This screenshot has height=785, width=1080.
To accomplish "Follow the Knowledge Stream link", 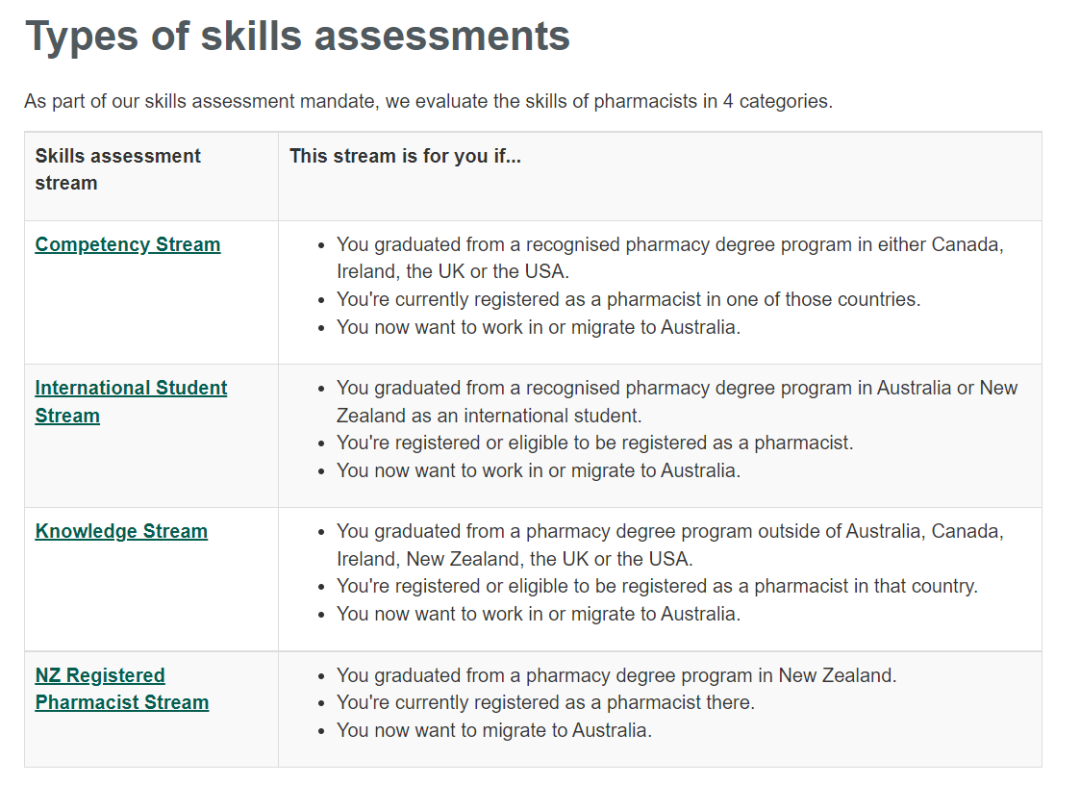I will pyautogui.click(x=121, y=531).
